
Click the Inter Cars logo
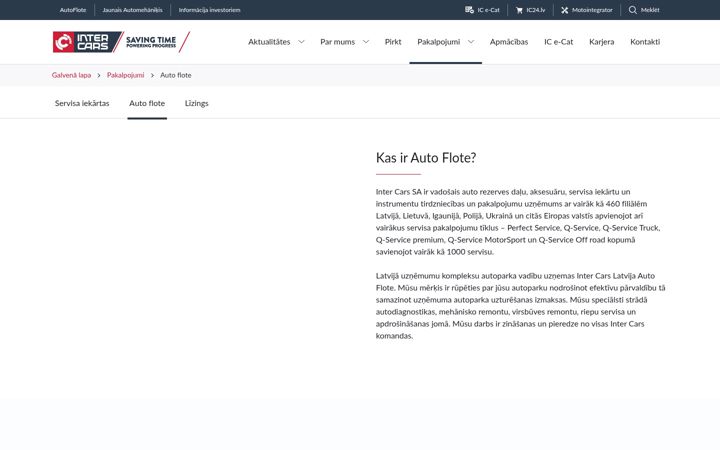click(87, 42)
